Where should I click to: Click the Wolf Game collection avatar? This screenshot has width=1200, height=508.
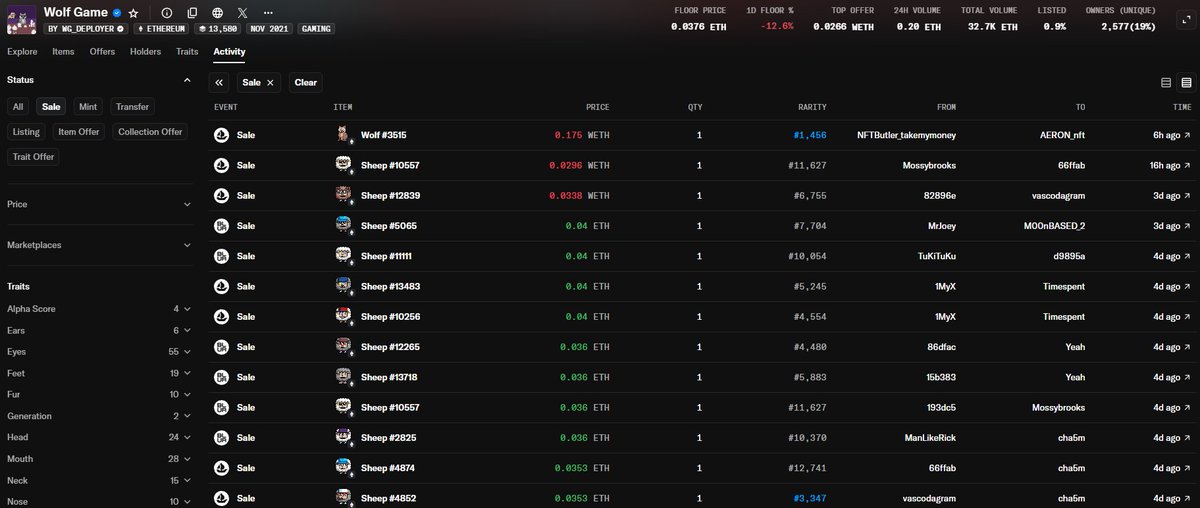tap(22, 19)
